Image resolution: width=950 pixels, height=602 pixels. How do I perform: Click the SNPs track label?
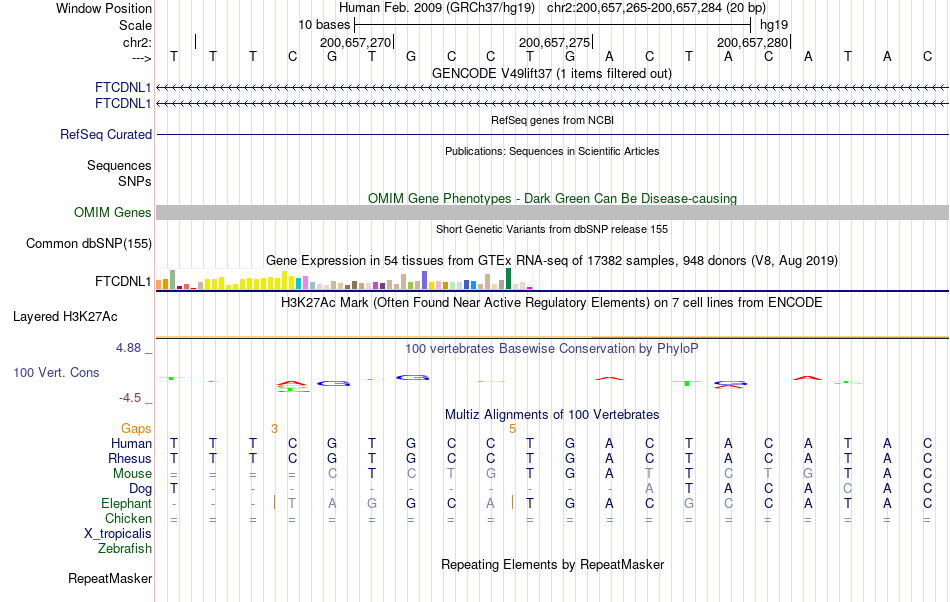tap(135, 181)
